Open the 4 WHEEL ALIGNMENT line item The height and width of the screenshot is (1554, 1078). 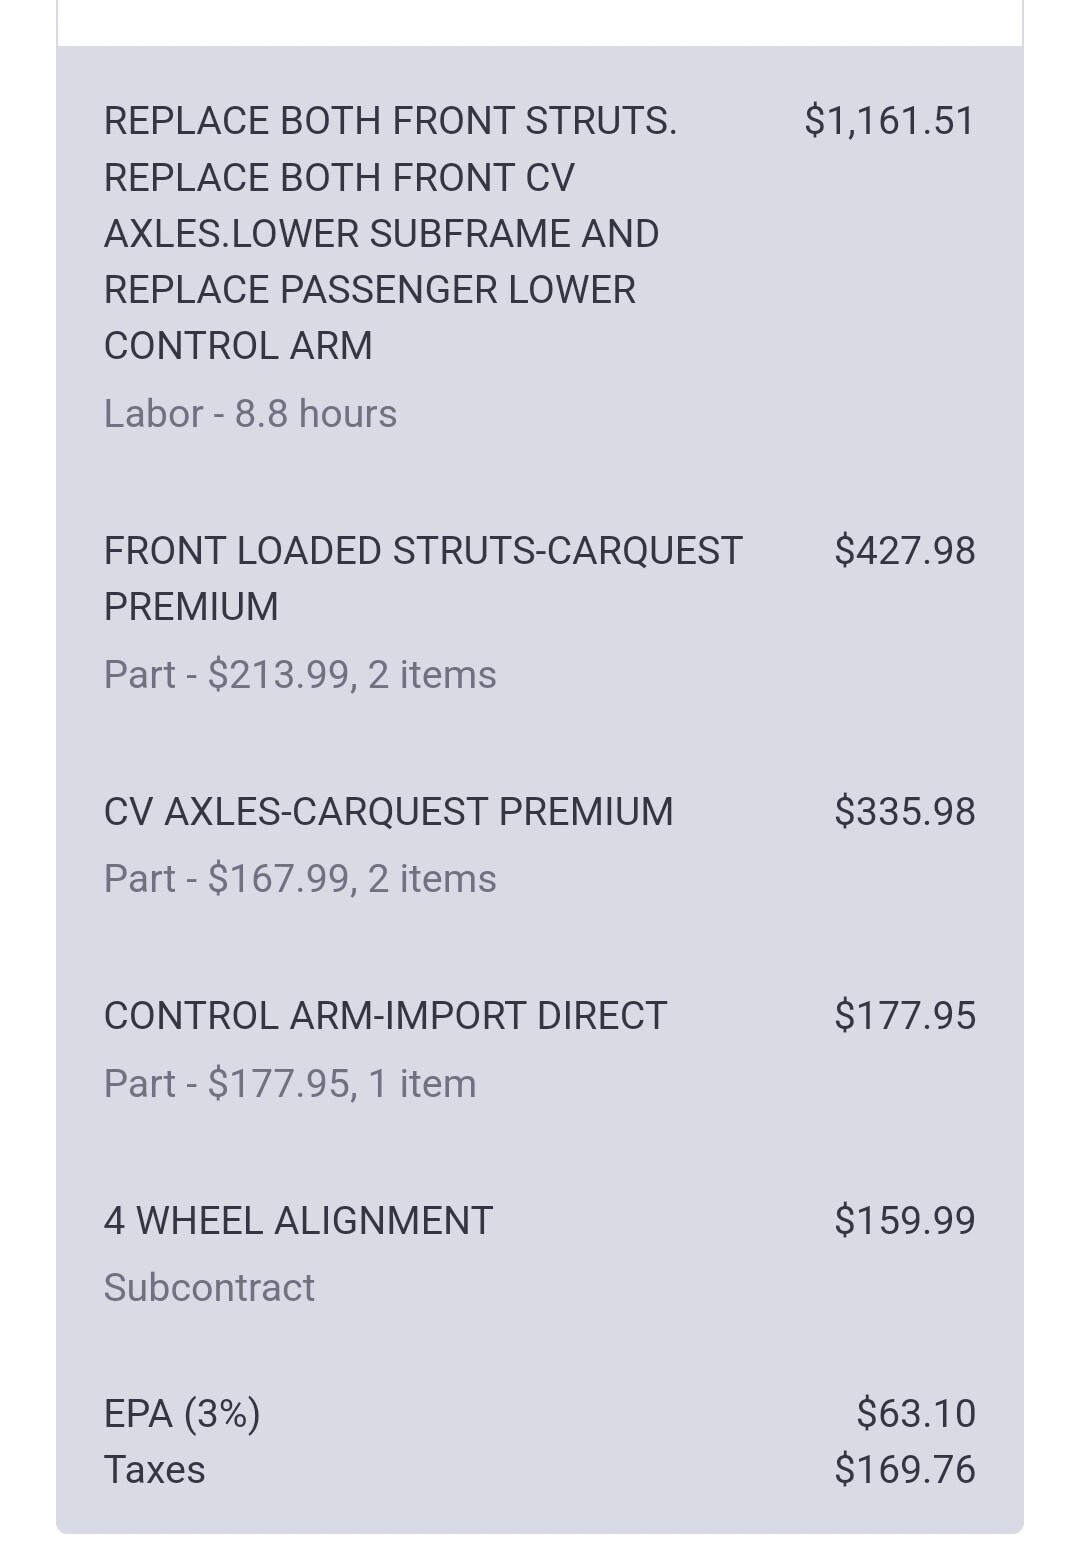[x=298, y=1221]
